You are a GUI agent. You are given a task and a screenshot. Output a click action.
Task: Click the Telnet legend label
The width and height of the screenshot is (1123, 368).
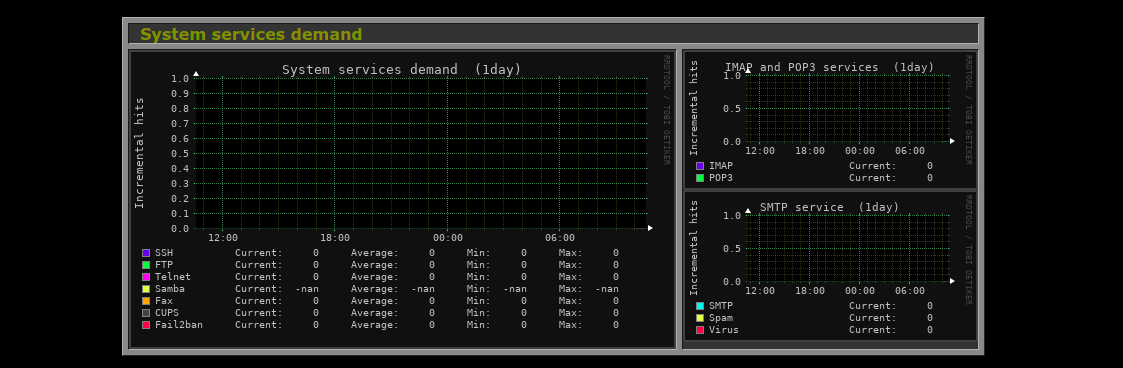[x=173, y=277]
